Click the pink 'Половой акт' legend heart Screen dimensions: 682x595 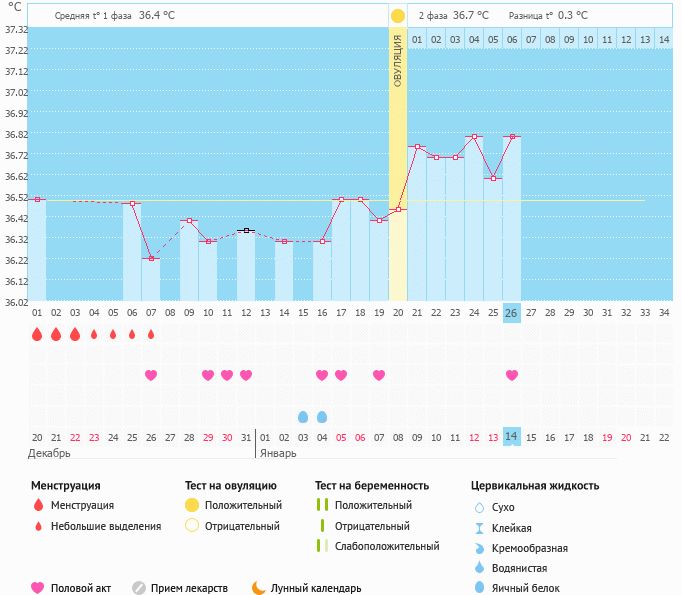38,588
